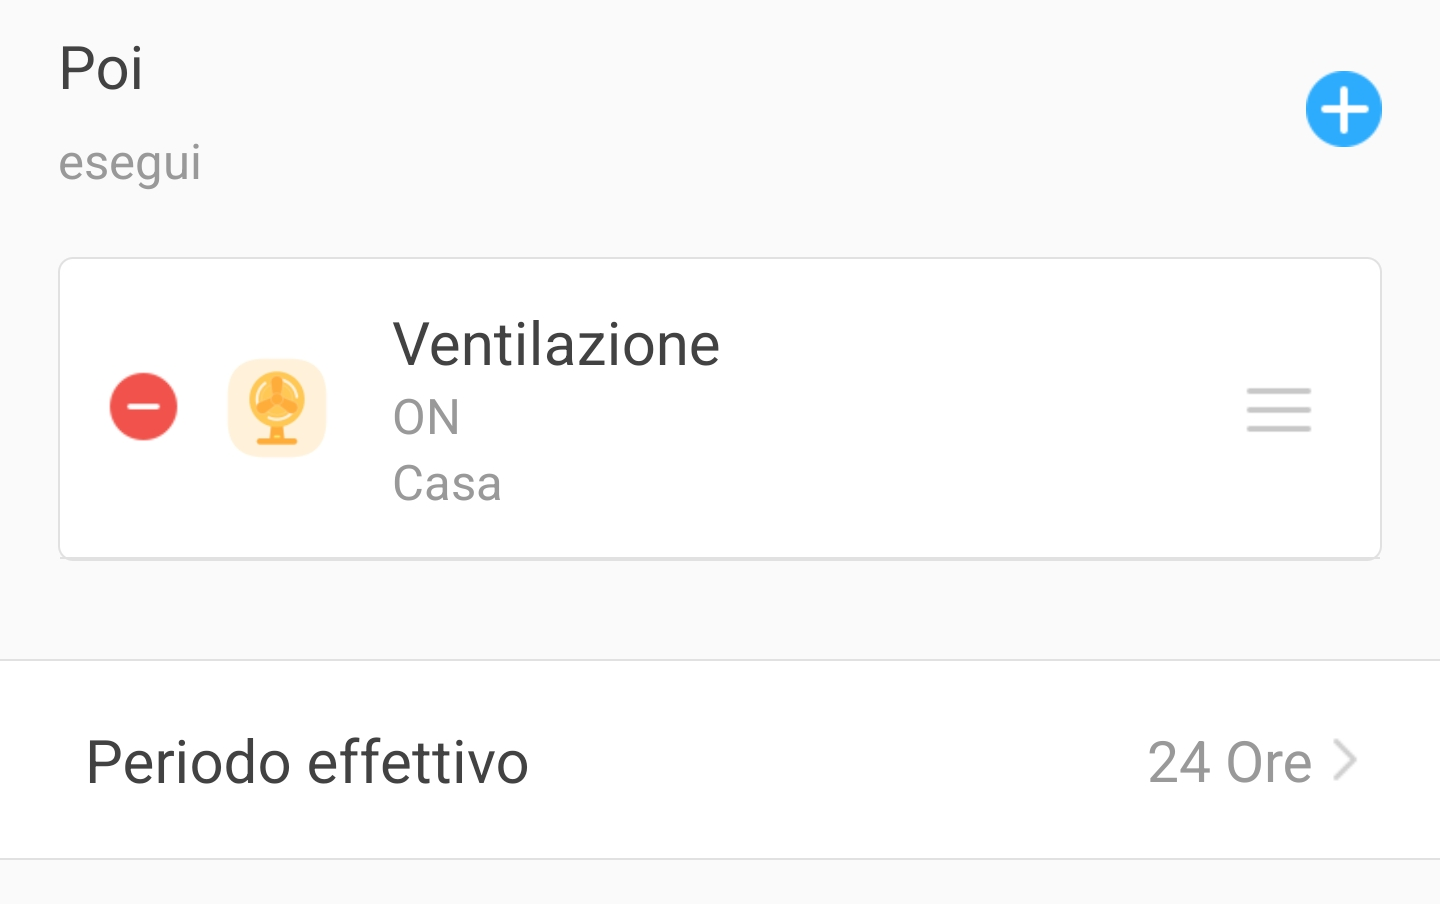Tap the blue plus add-action icon
Image resolution: width=1441 pixels, height=904 pixels.
1343,109
